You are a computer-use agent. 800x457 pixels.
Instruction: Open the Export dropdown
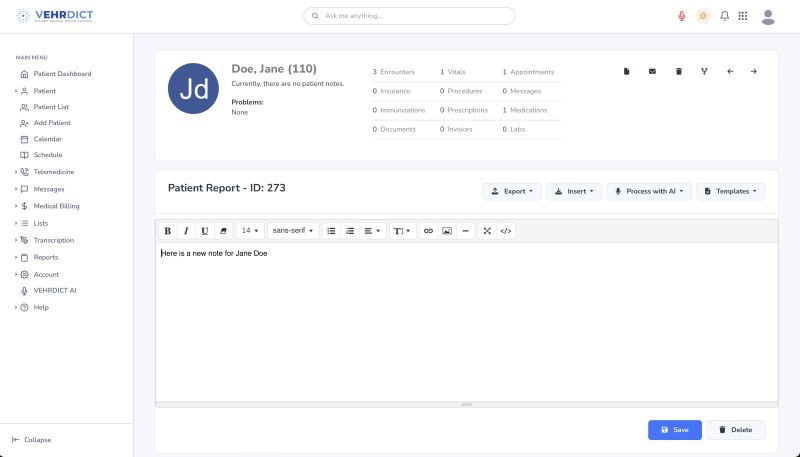[x=512, y=191]
